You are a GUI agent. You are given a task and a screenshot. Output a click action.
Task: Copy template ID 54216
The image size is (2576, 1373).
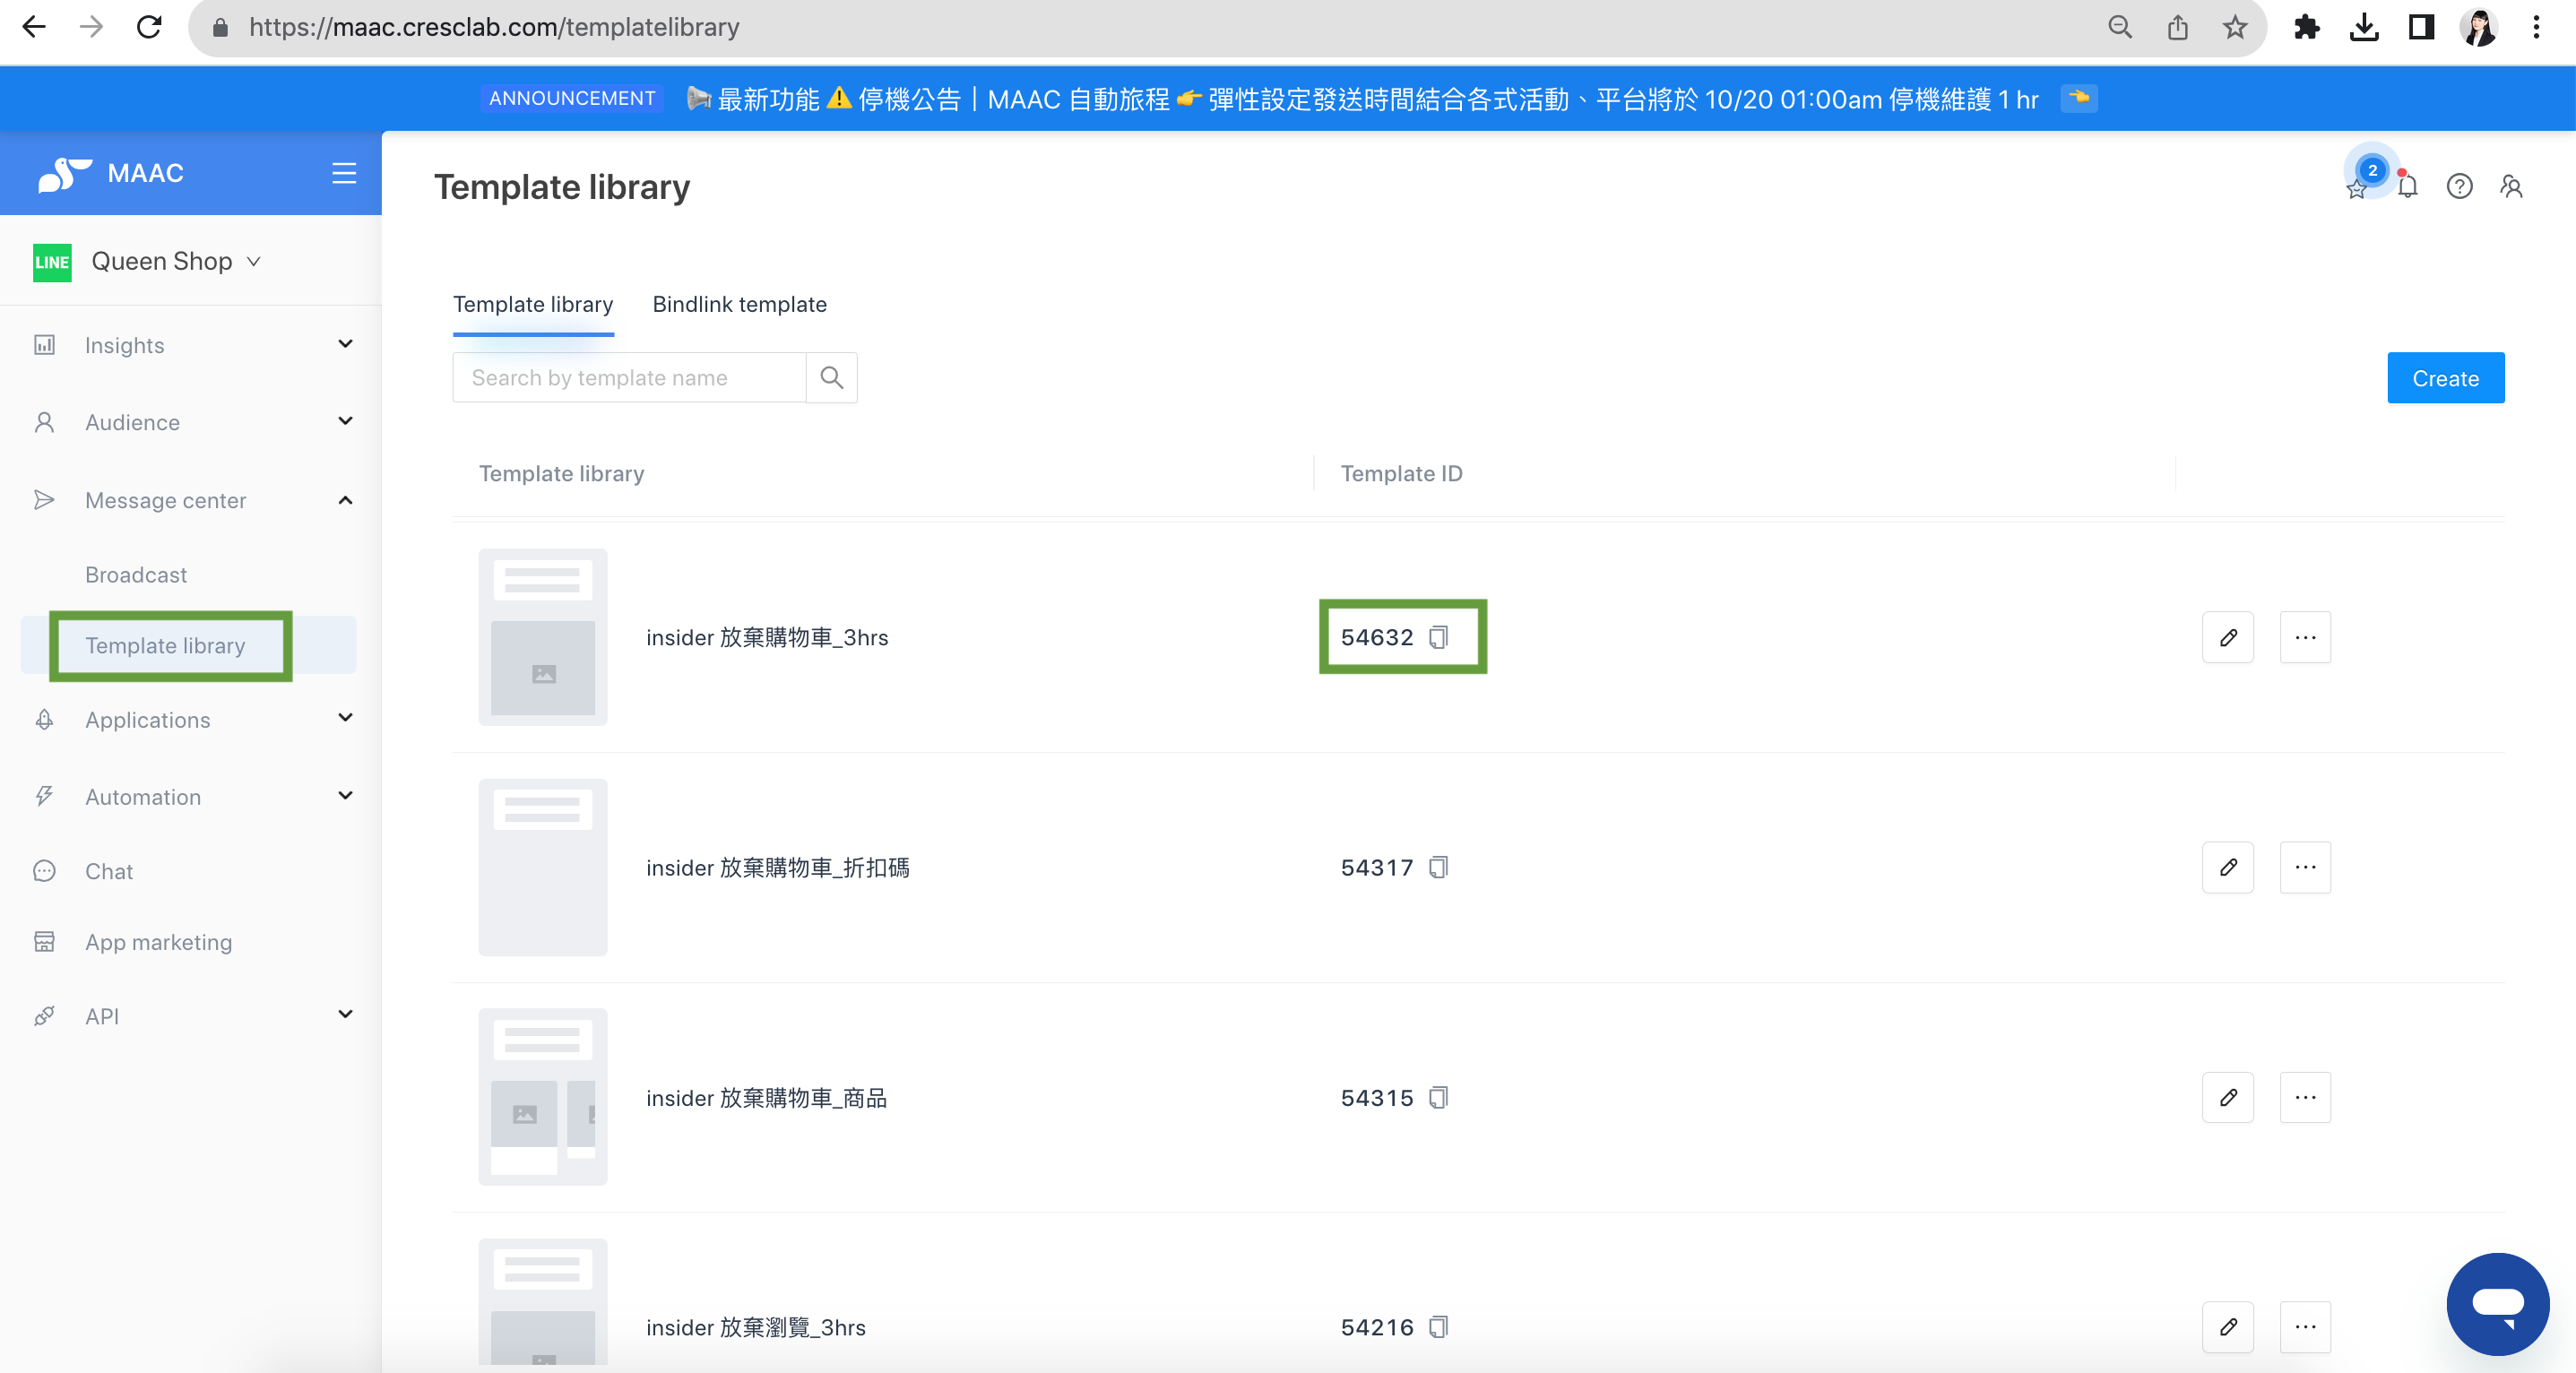tap(1438, 1327)
